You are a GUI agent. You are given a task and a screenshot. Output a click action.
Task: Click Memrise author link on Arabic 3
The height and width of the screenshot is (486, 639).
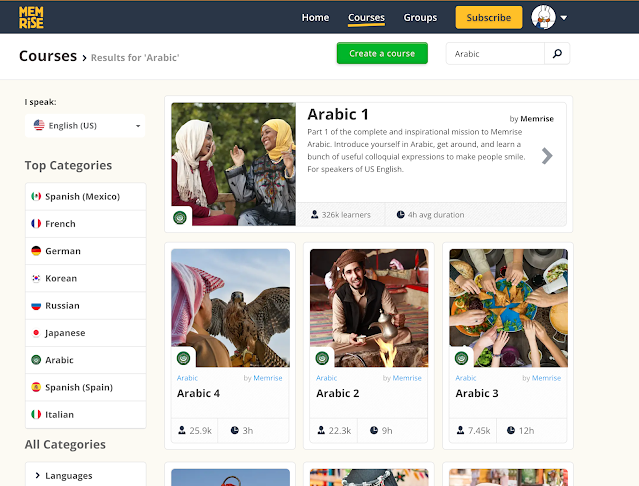[546, 378]
